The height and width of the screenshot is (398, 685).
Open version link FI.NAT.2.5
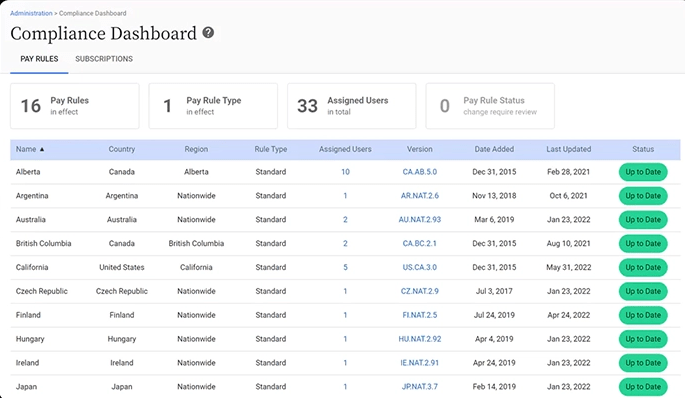pyautogui.click(x=419, y=315)
